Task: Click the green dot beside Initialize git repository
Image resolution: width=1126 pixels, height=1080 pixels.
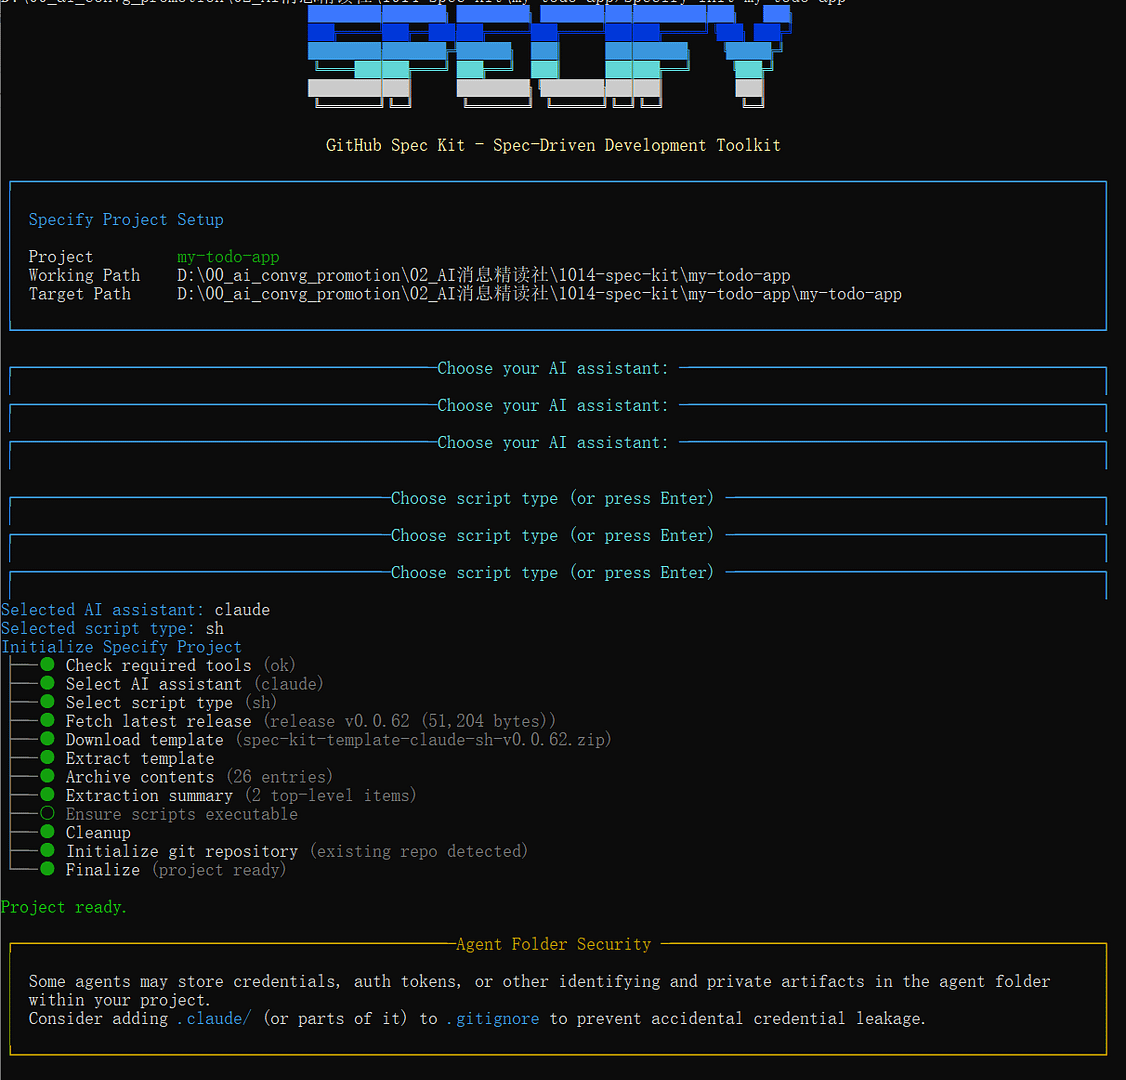Action: (47, 851)
